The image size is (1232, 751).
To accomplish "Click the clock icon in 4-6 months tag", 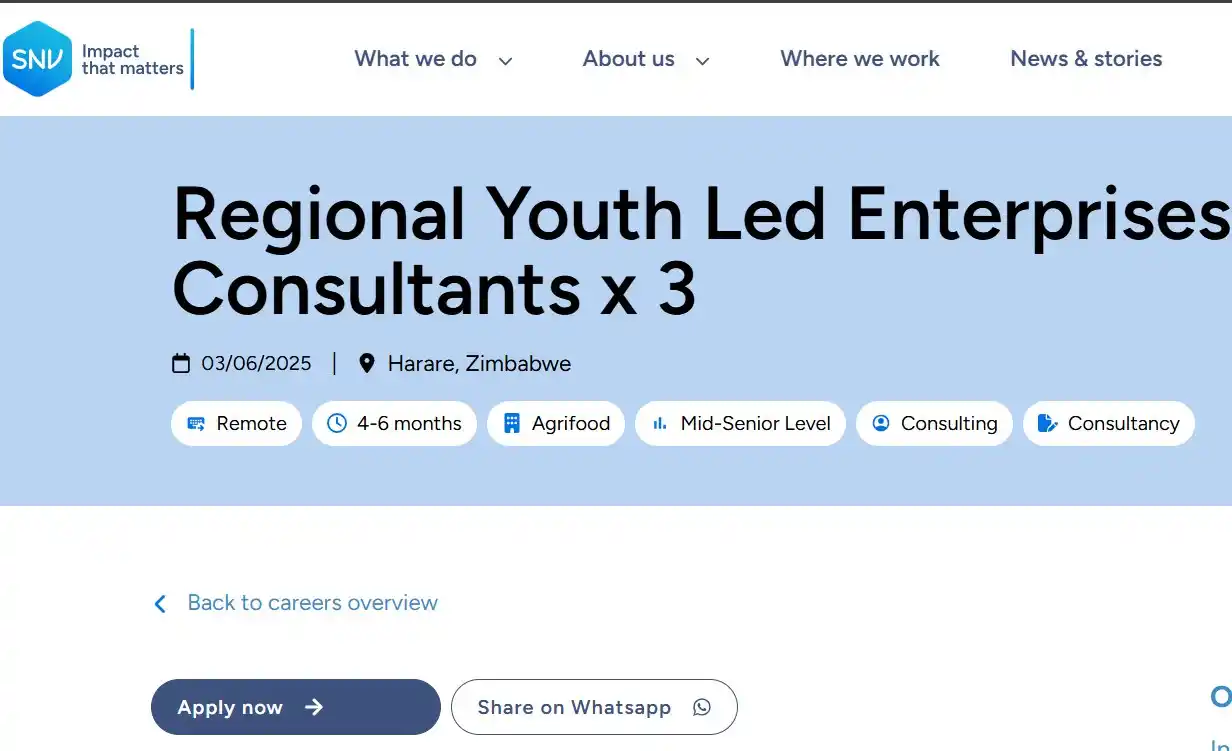I will click(337, 423).
